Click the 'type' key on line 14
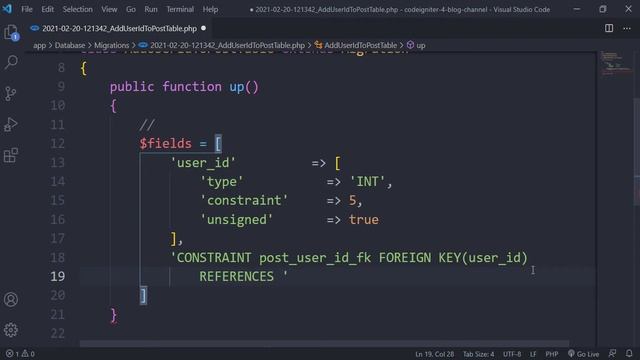This screenshot has width=640, height=360. point(221,181)
